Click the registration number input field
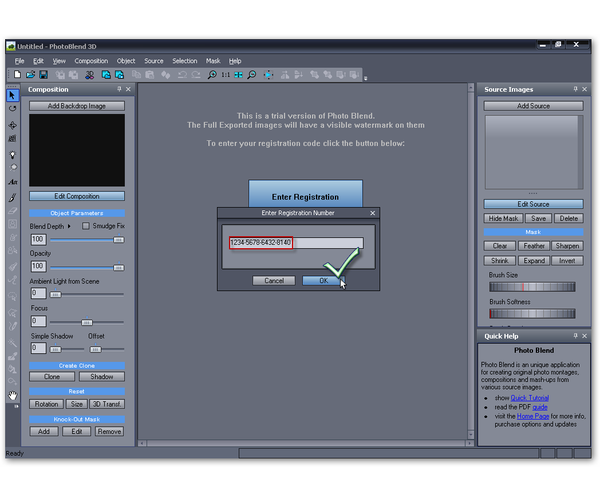 coord(296,243)
